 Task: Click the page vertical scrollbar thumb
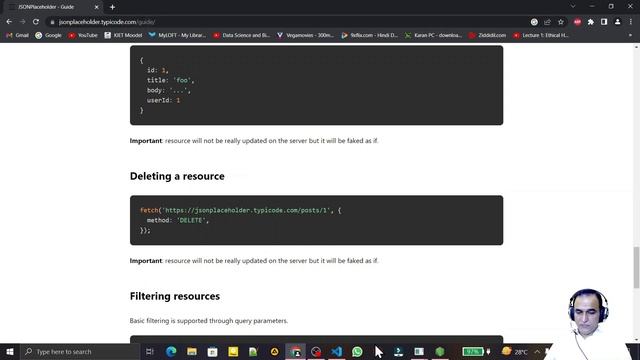636,267
